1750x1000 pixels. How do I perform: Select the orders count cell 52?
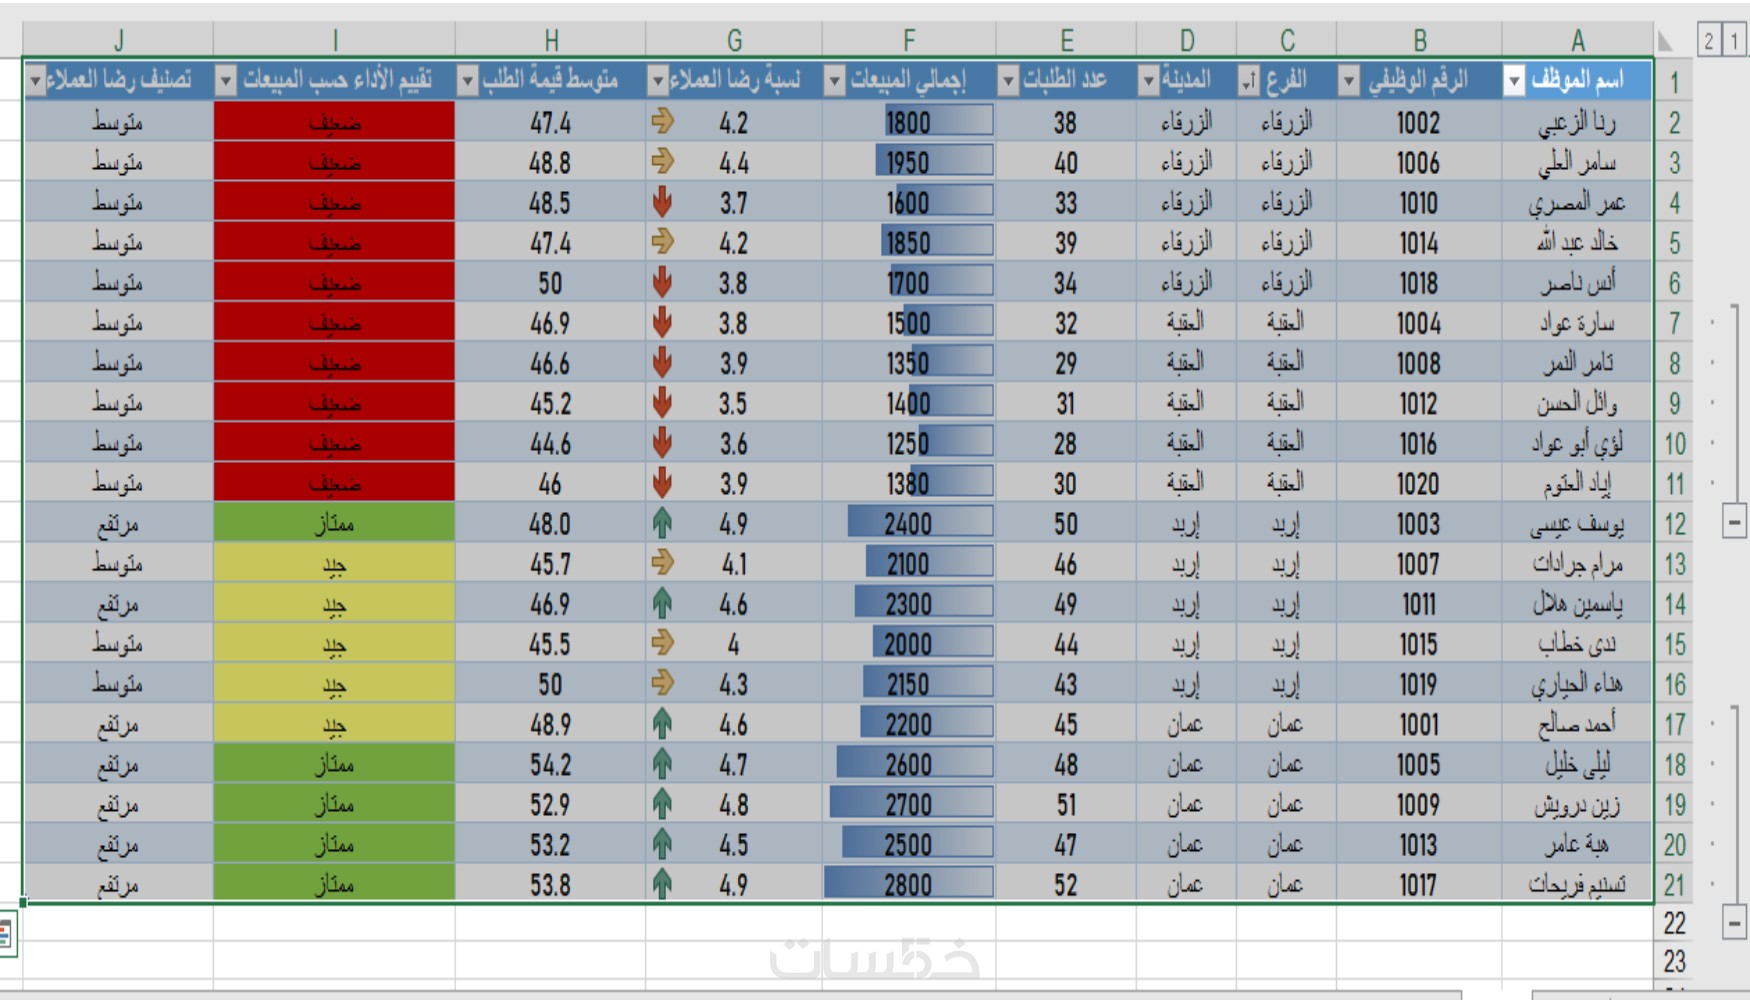pos(1066,884)
